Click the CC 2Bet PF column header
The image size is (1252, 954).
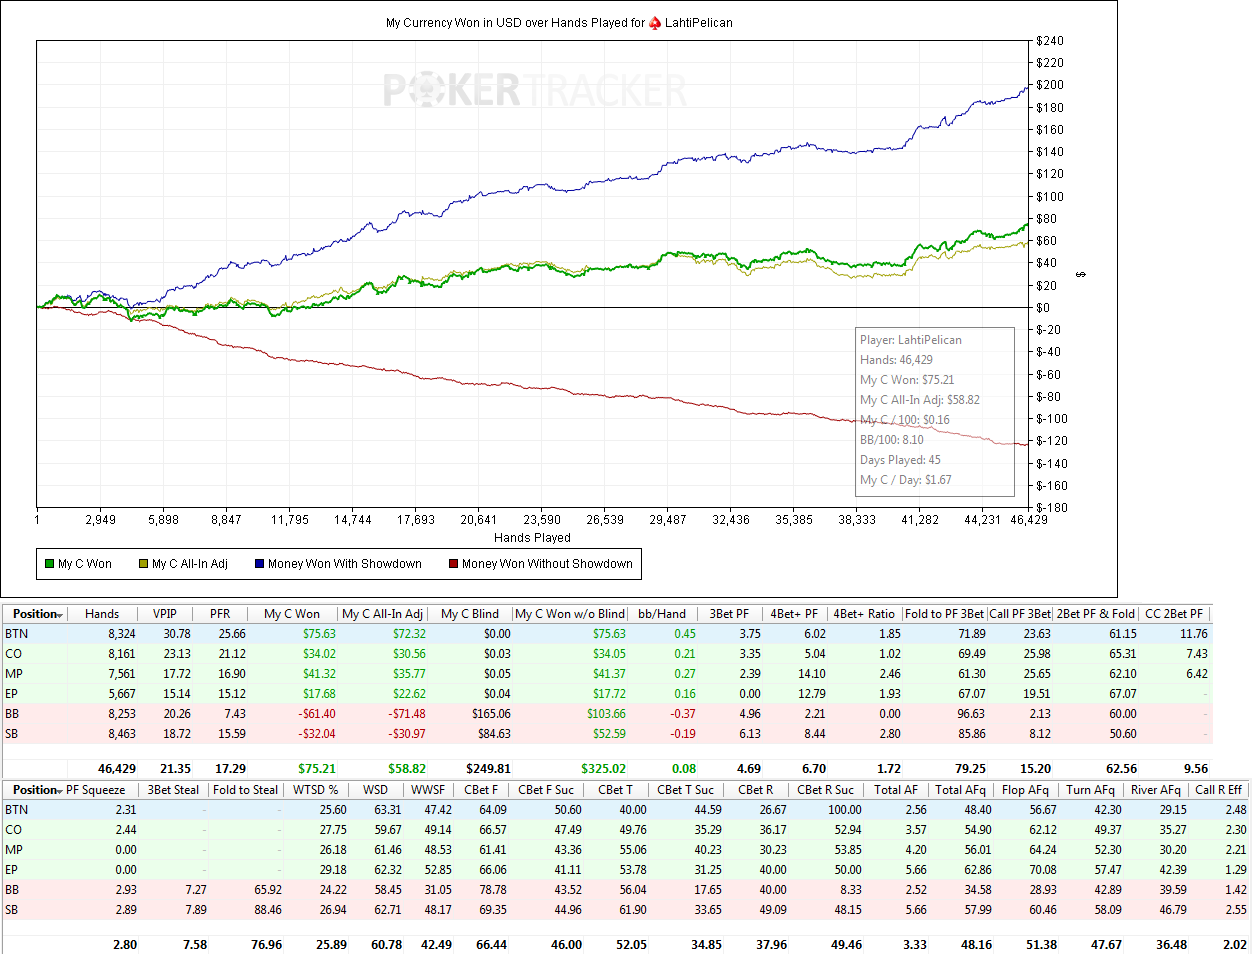tap(1175, 614)
